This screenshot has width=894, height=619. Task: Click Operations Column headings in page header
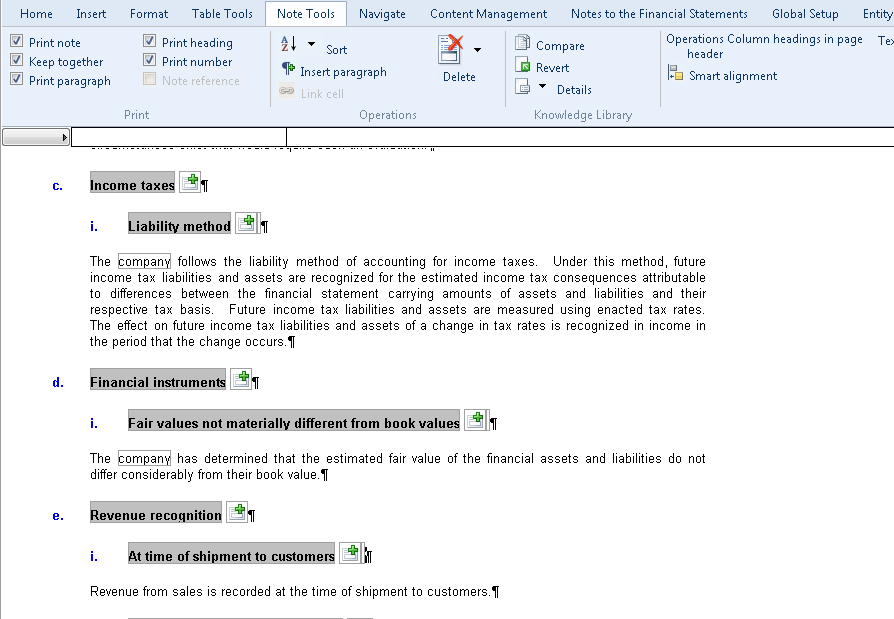pyautogui.click(x=764, y=46)
